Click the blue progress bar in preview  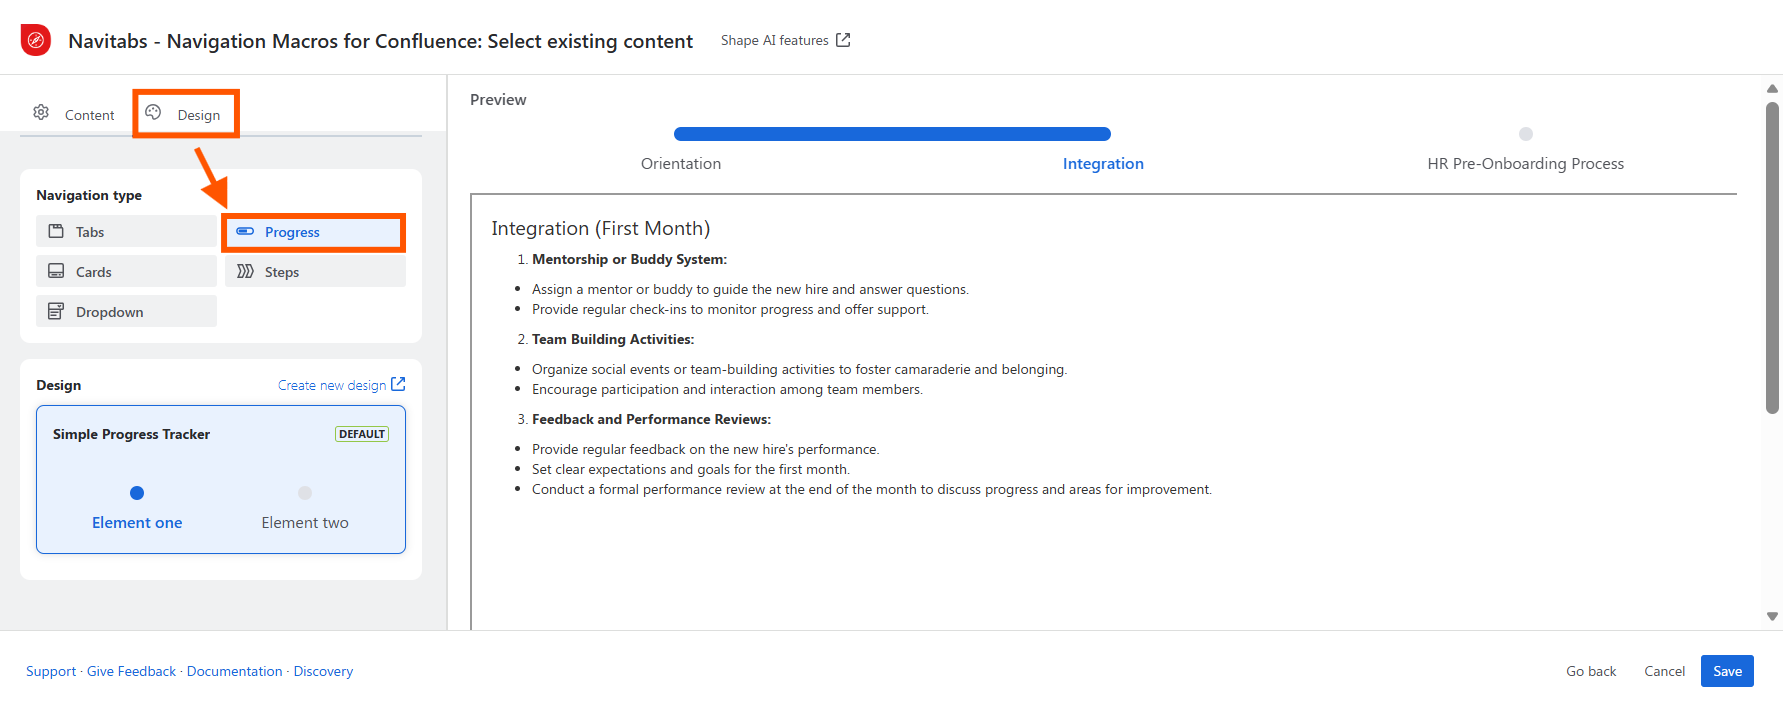[892, 134]
